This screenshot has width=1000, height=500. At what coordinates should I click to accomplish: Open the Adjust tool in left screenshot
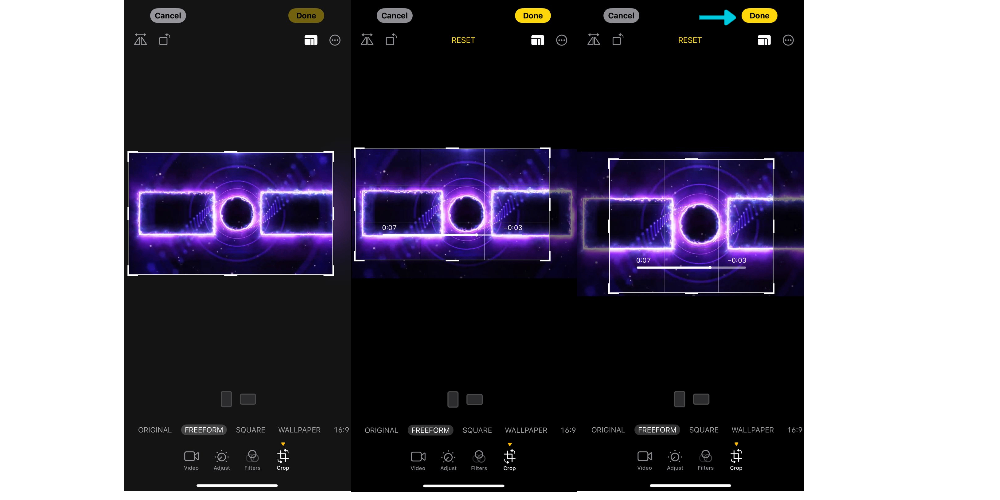pyautogui.click(x=222, y=460)
